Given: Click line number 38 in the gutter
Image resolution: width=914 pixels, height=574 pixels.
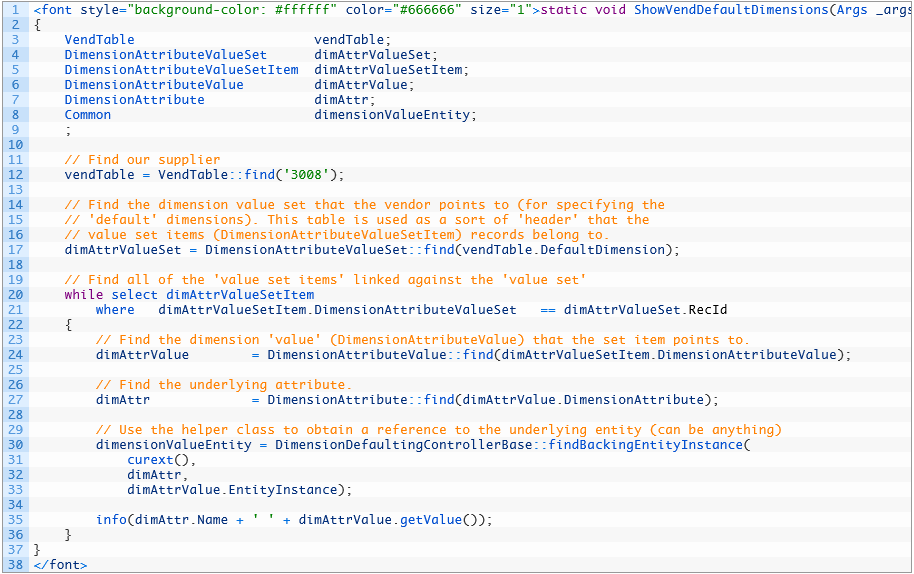Looking at the screenshot, I should pos(16,564).
